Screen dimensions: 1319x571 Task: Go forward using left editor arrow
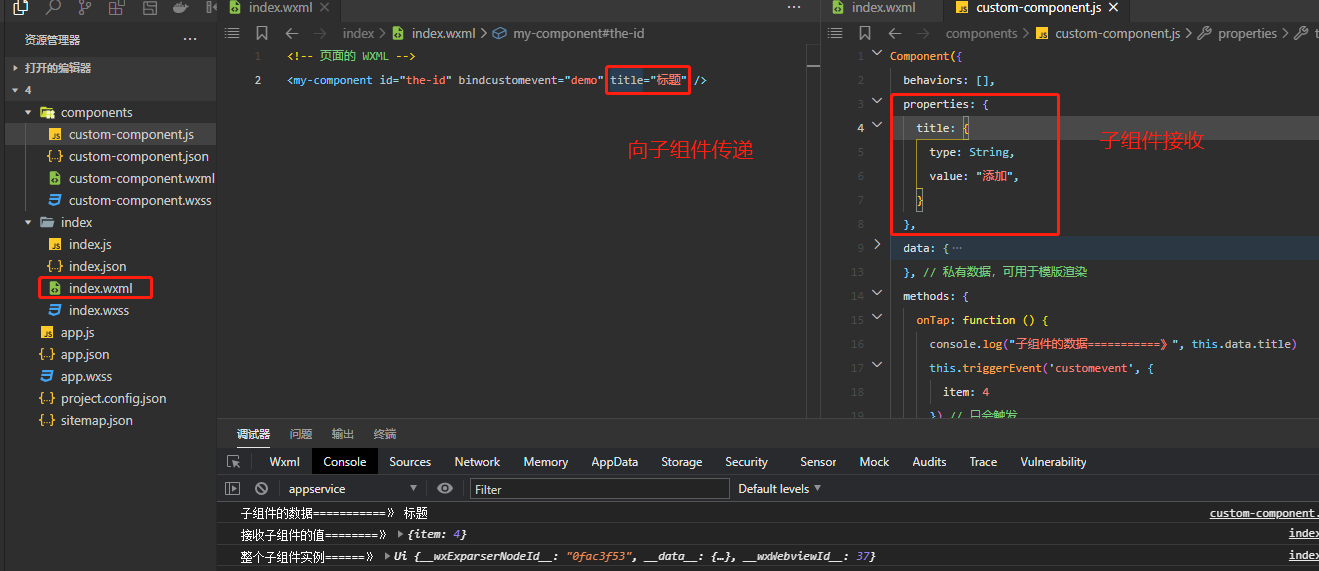tap(321, 33)
